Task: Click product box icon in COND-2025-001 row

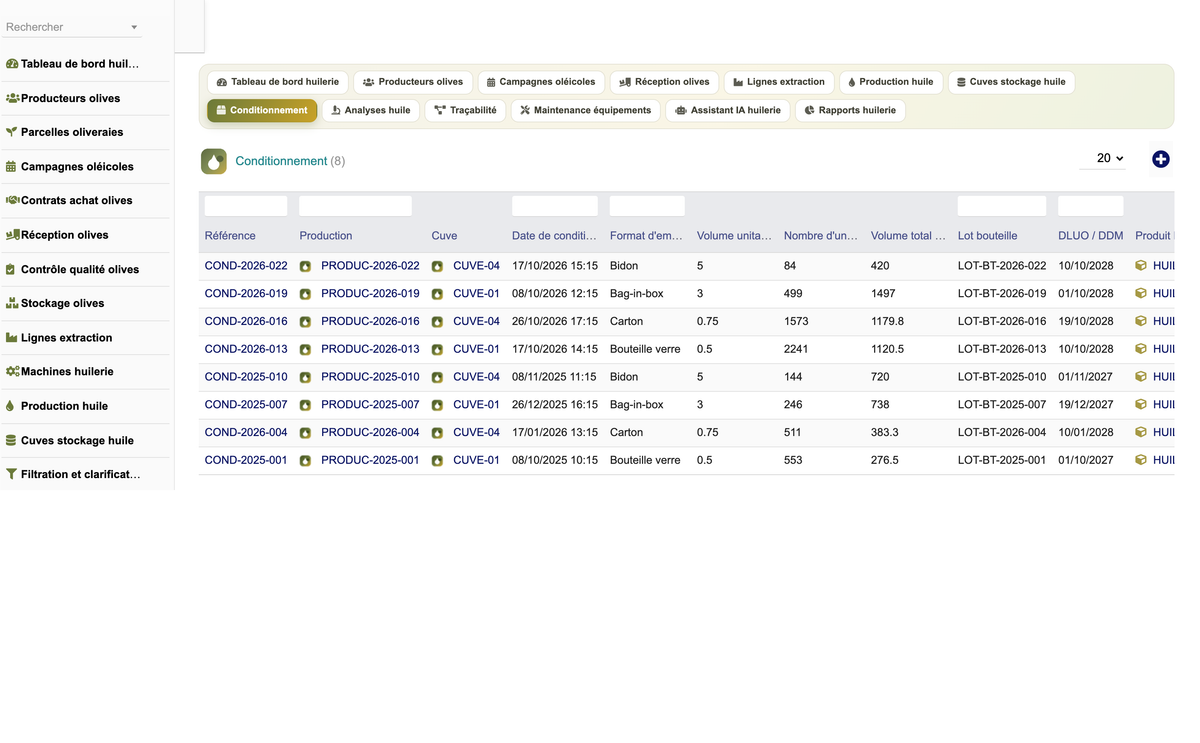Action: tap(1141, 460)
